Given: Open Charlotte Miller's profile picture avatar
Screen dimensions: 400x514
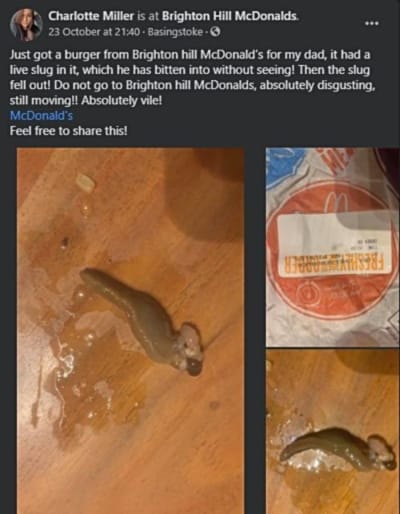Looking at the screenshot, I should [26, 25].
